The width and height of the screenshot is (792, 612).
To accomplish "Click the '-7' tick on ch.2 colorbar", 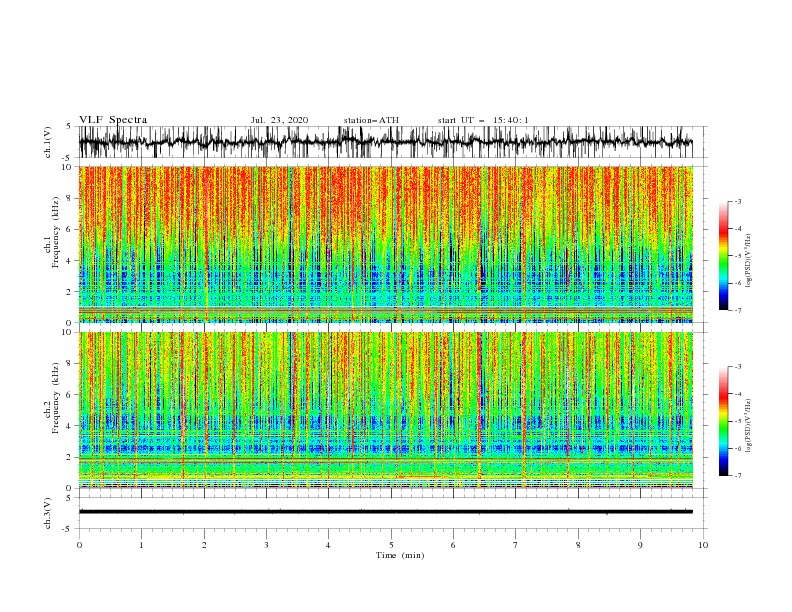I will pyautogui.click(x=738, y=476).
